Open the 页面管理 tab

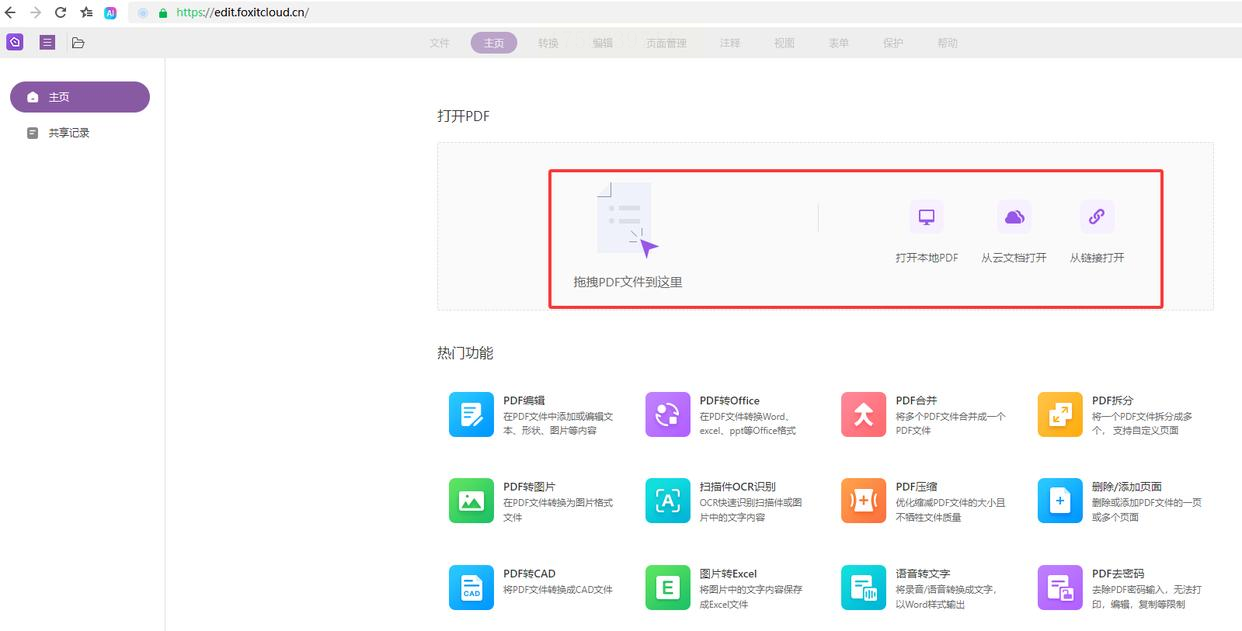pyautogui.click(x=666, y=43)
